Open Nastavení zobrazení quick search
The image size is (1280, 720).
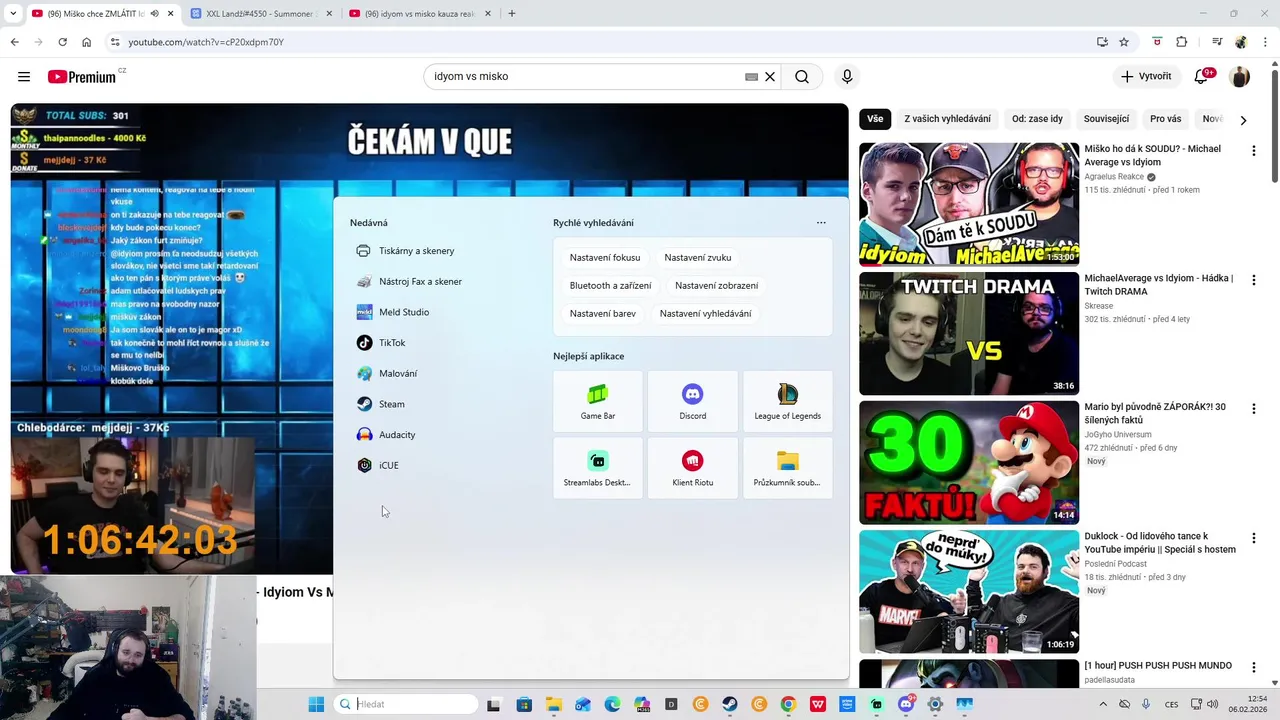coord(716,286)
